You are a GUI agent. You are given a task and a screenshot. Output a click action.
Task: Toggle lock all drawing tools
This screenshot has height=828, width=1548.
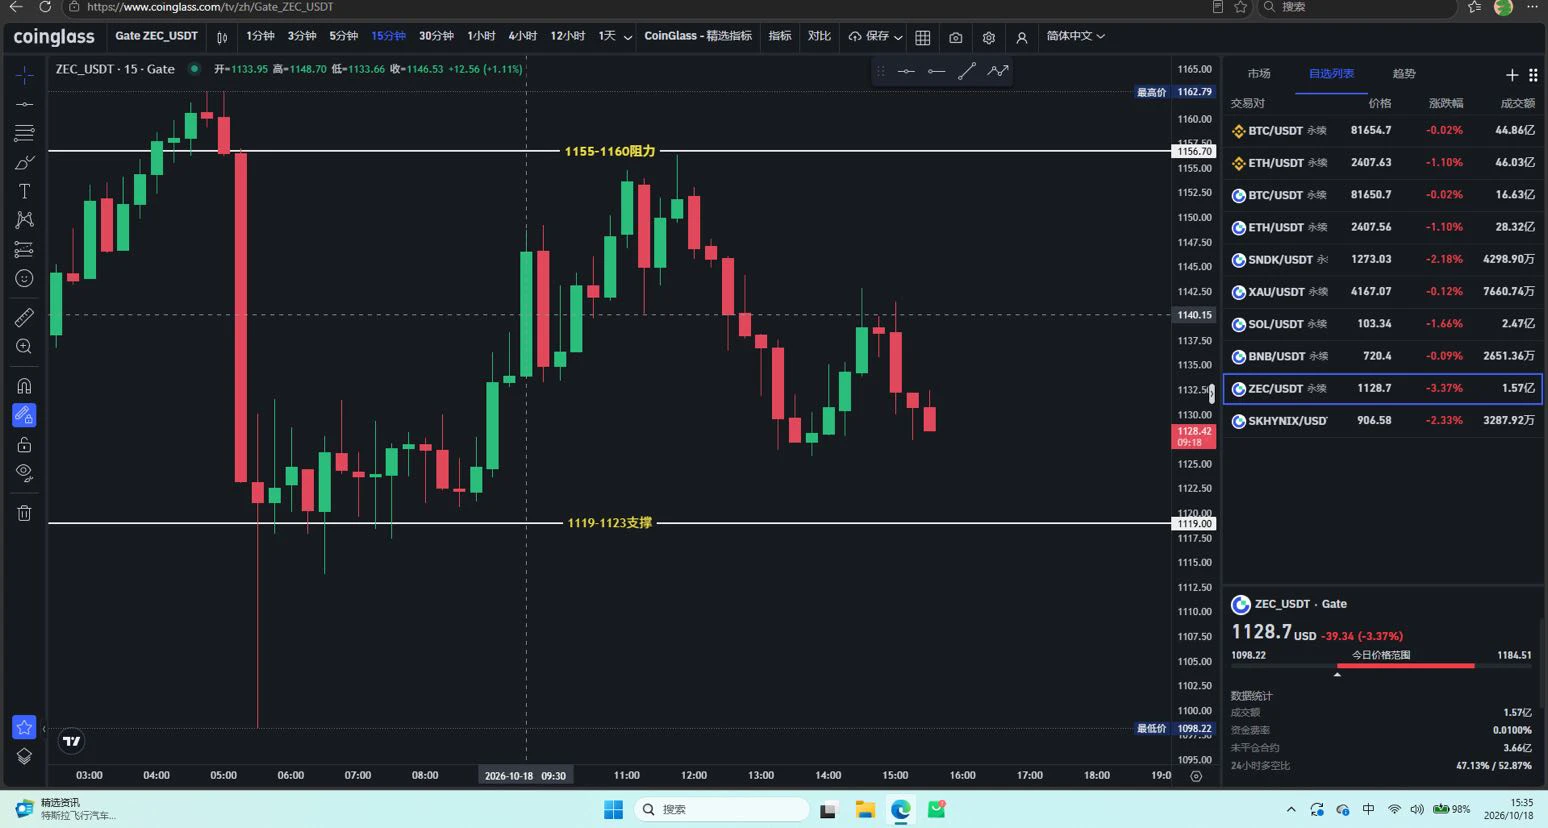pos(24,444)
